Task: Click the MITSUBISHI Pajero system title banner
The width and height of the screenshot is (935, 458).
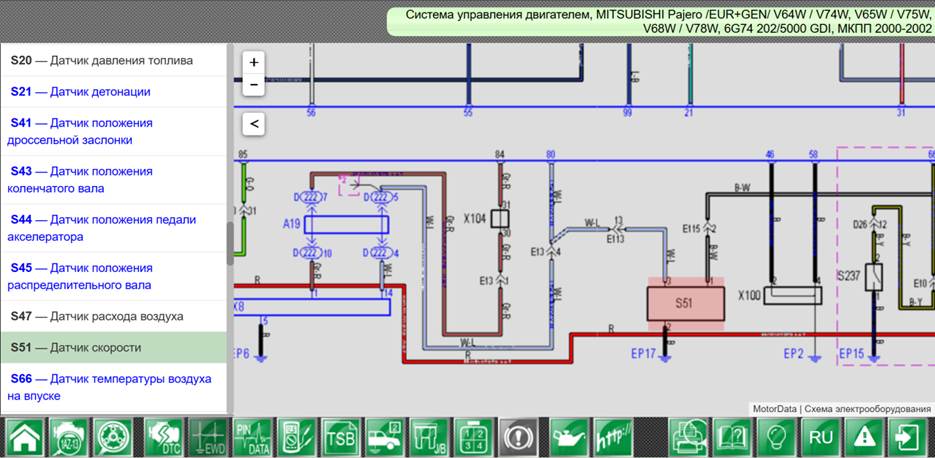Action: click(x=661, y=21)
